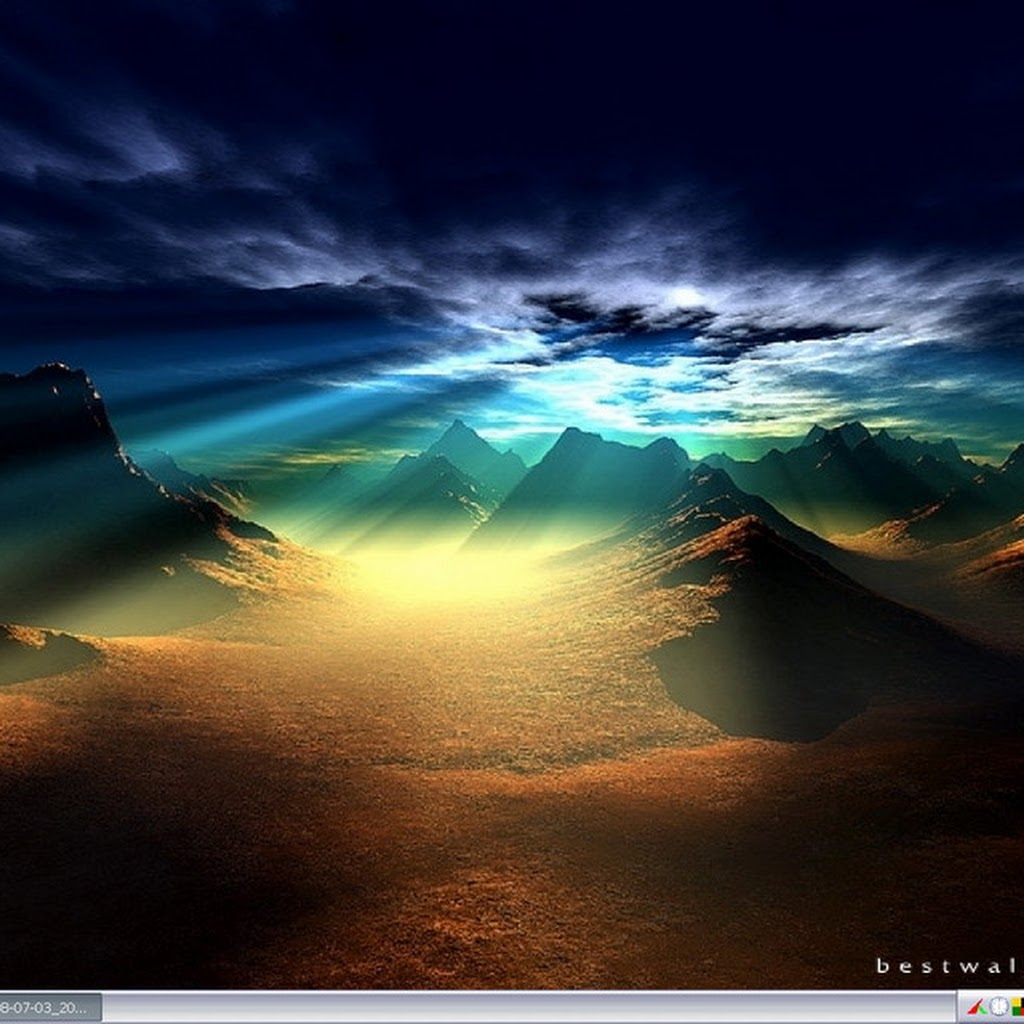Image resolution: width=1024 pixels, height=1024 pixels.
Task: Open the round clock tray icon
Action: click(999, 1006)
